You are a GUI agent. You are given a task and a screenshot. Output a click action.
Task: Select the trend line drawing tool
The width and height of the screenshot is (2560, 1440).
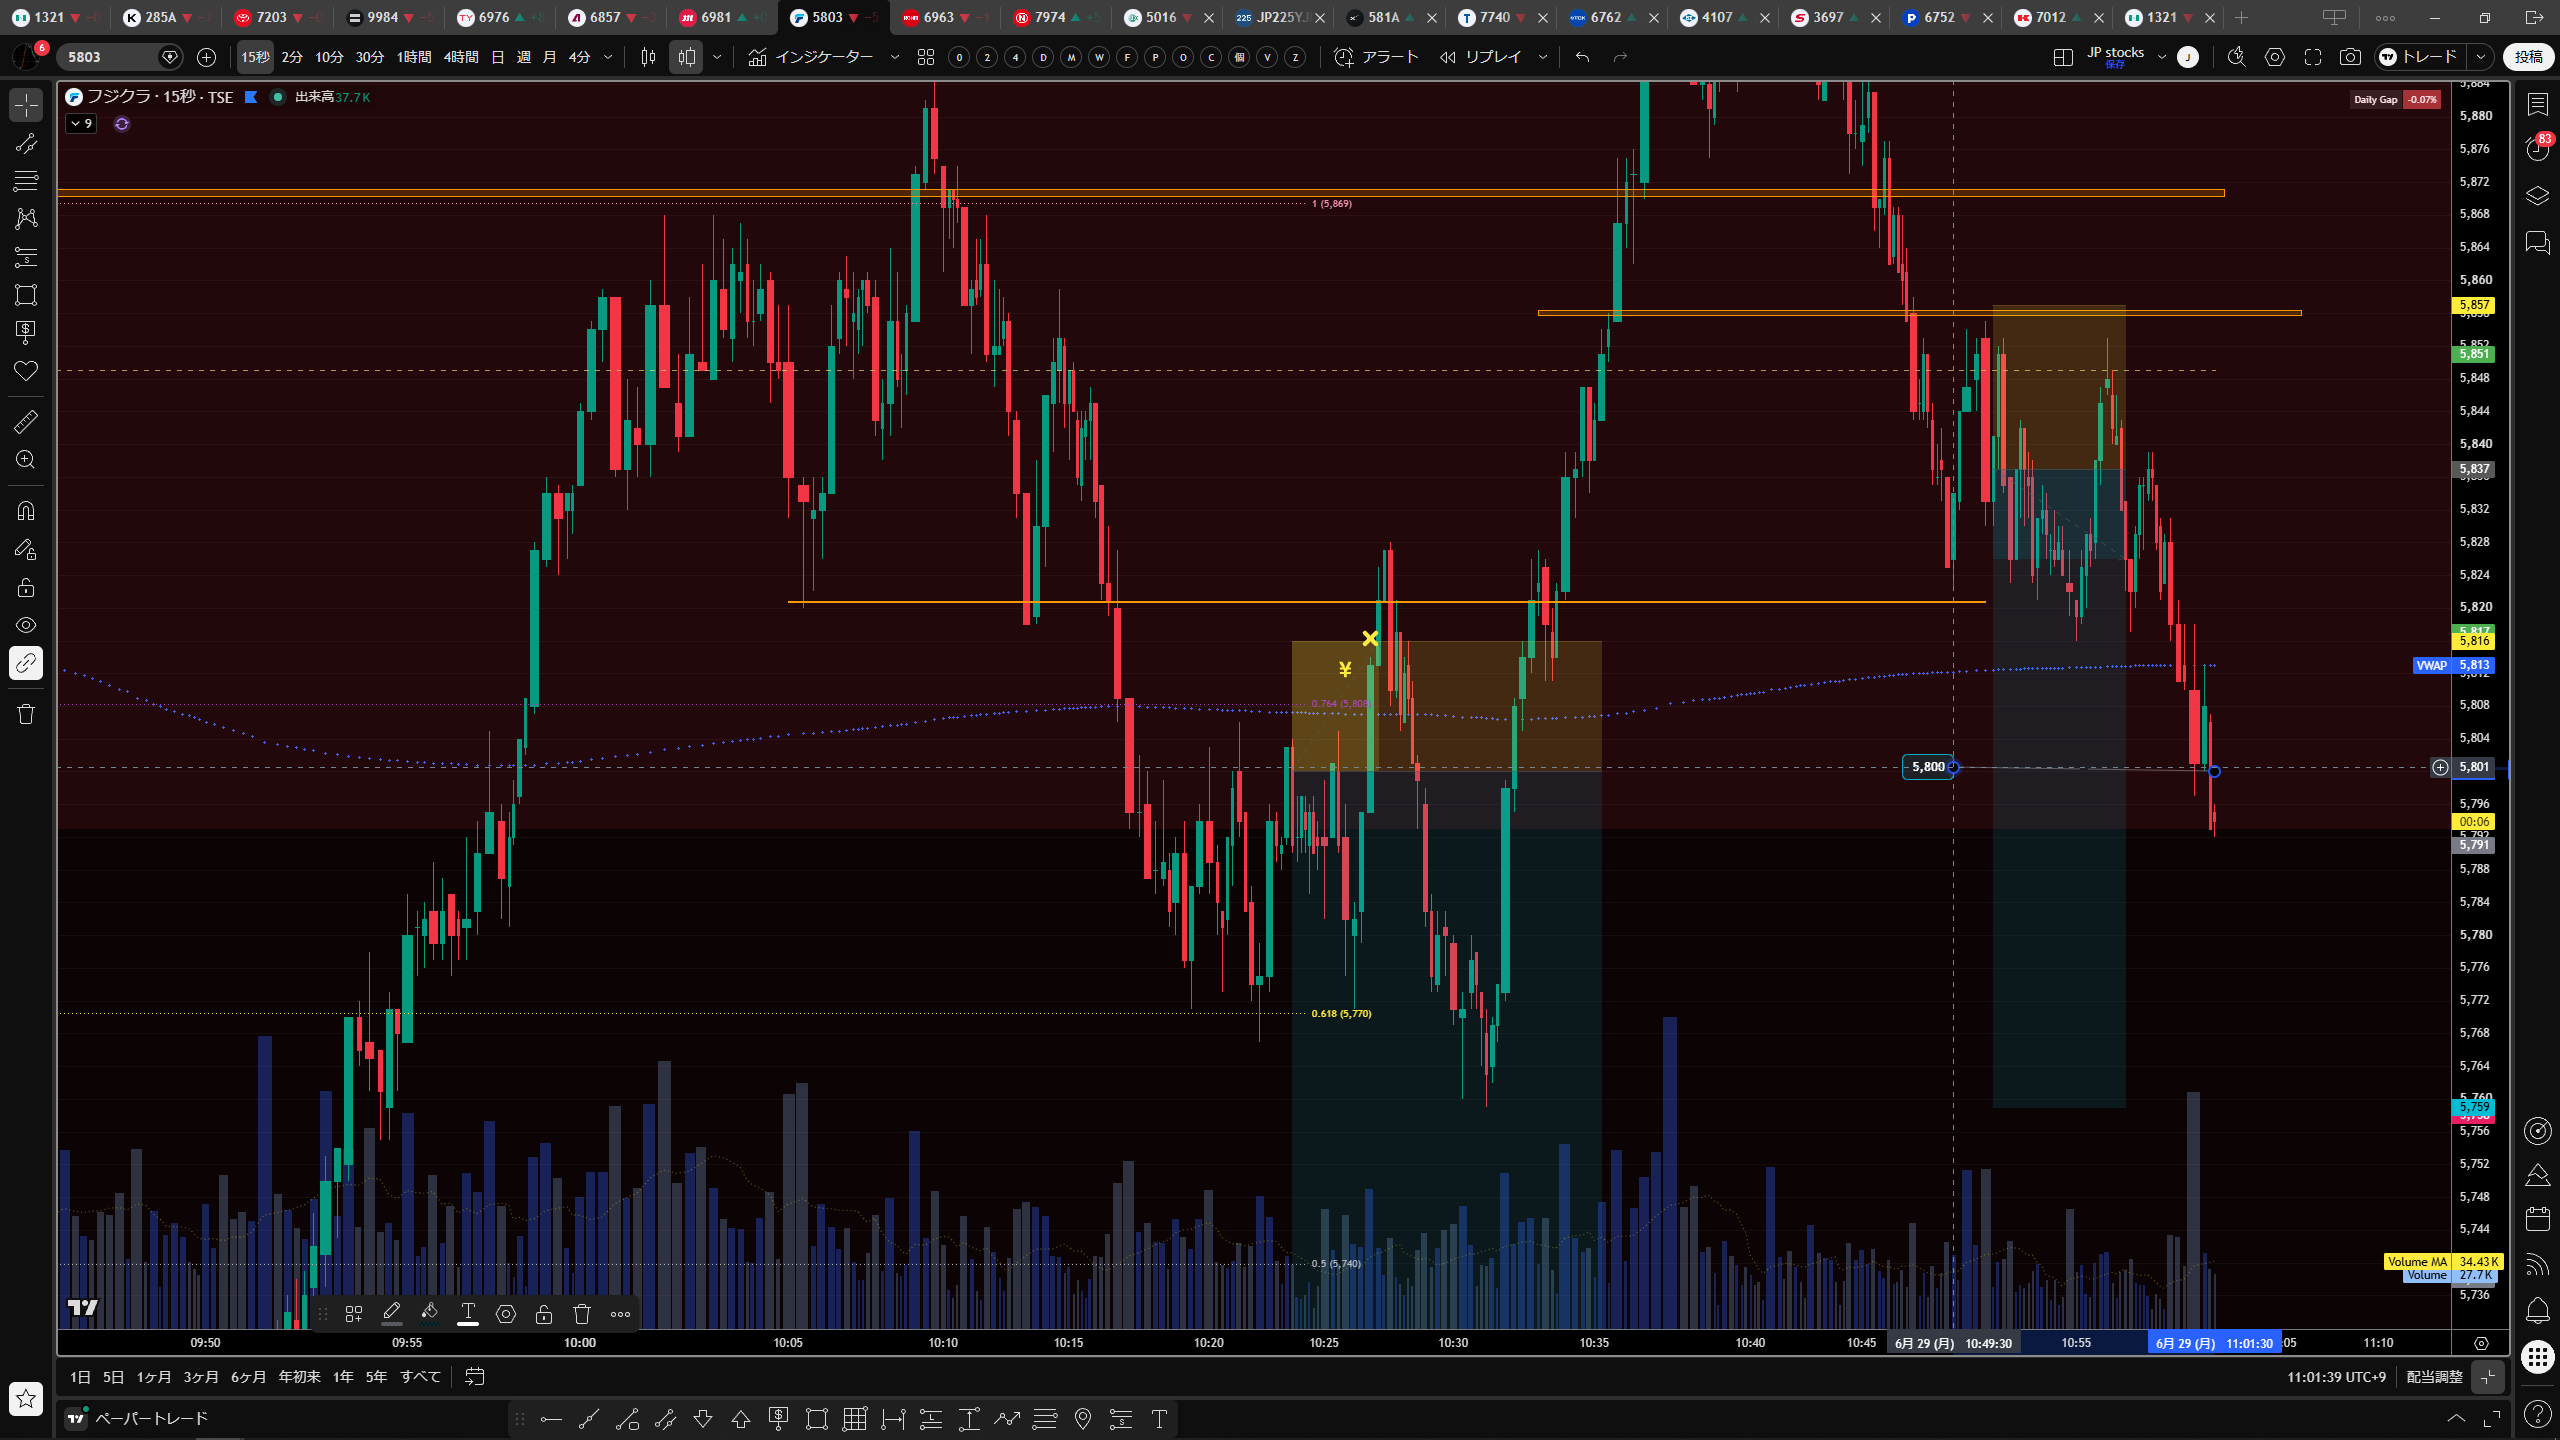26,143
